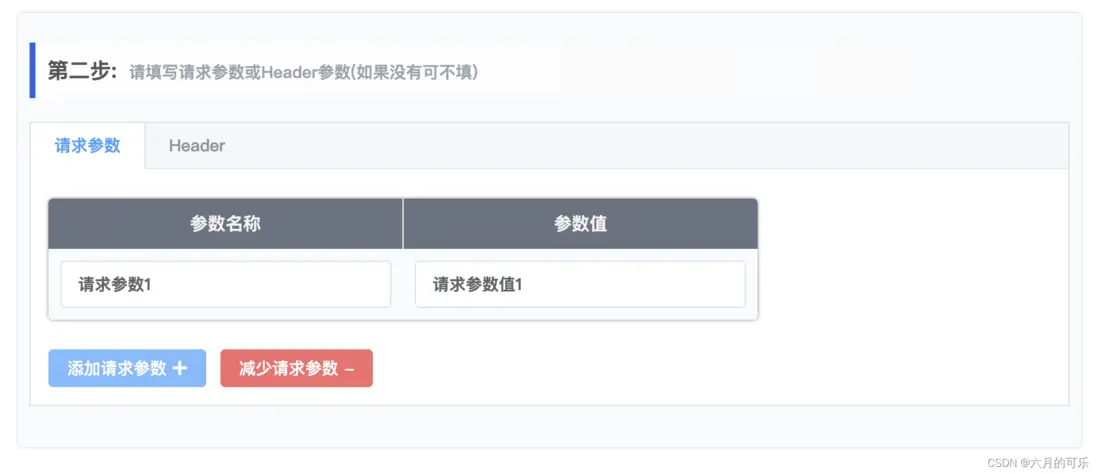
Task: Click the CSDN watermark text
Action: 1001,463
